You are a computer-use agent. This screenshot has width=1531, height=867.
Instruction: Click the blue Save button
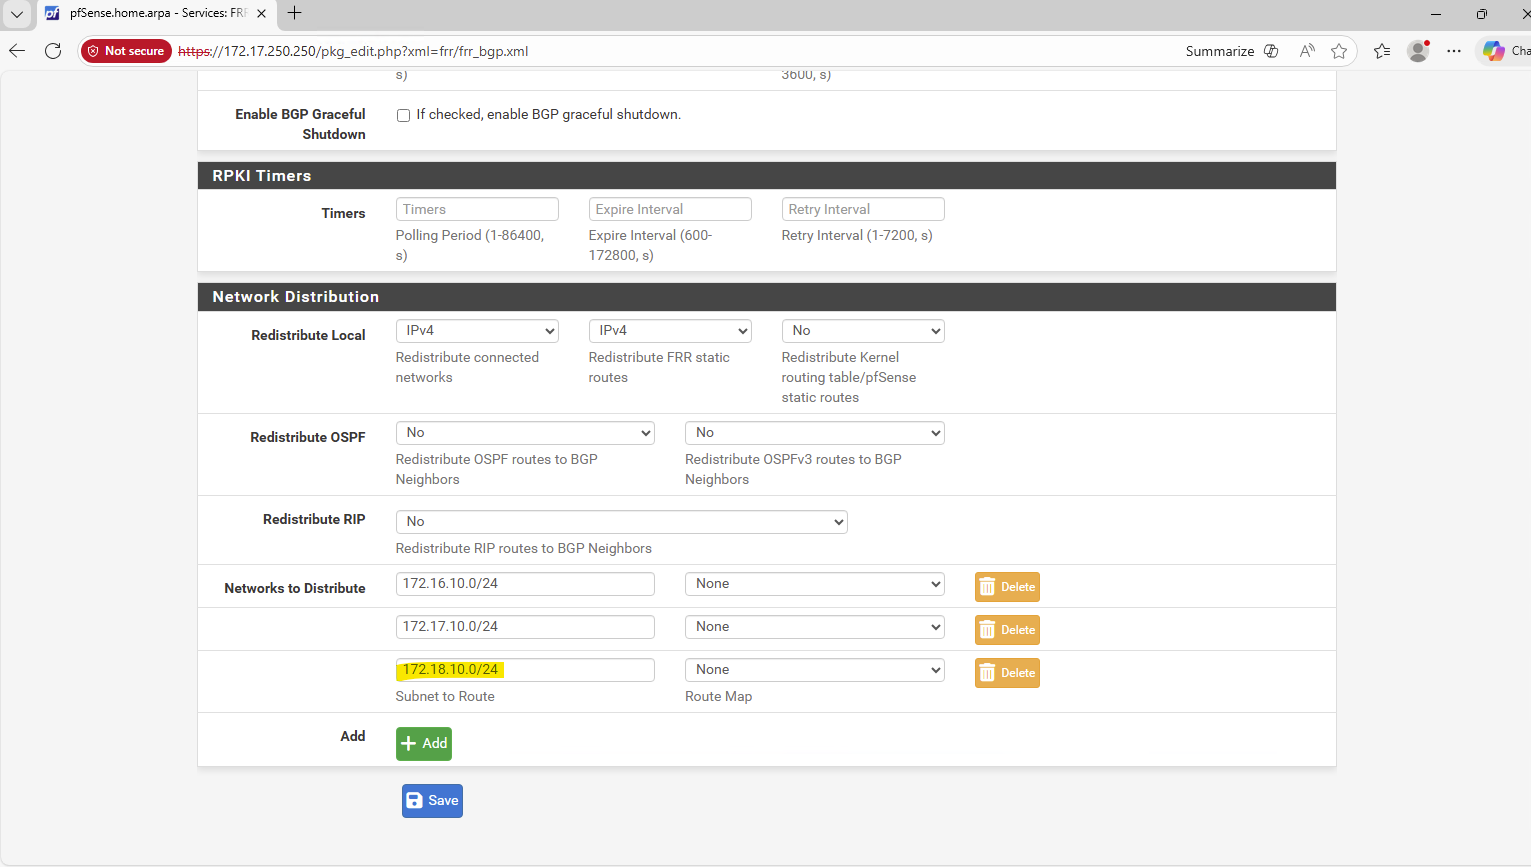pyautogui.click(x=432, y=801)
